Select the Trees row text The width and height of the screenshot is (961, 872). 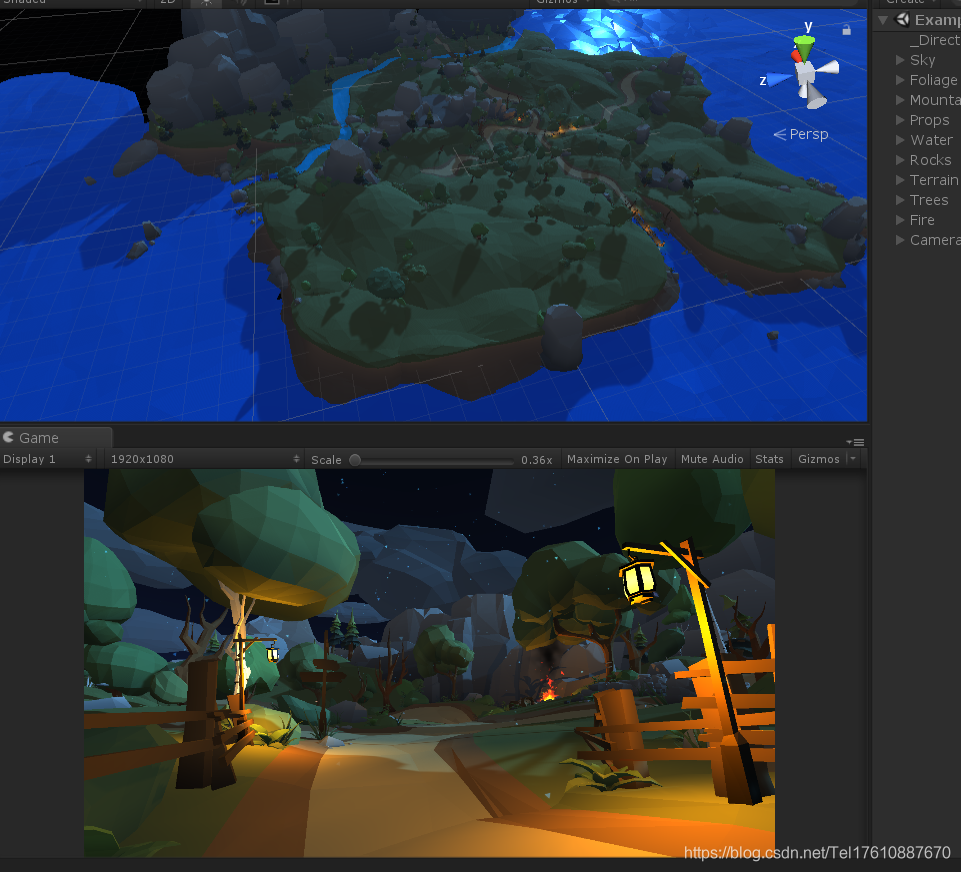[929, 200]
